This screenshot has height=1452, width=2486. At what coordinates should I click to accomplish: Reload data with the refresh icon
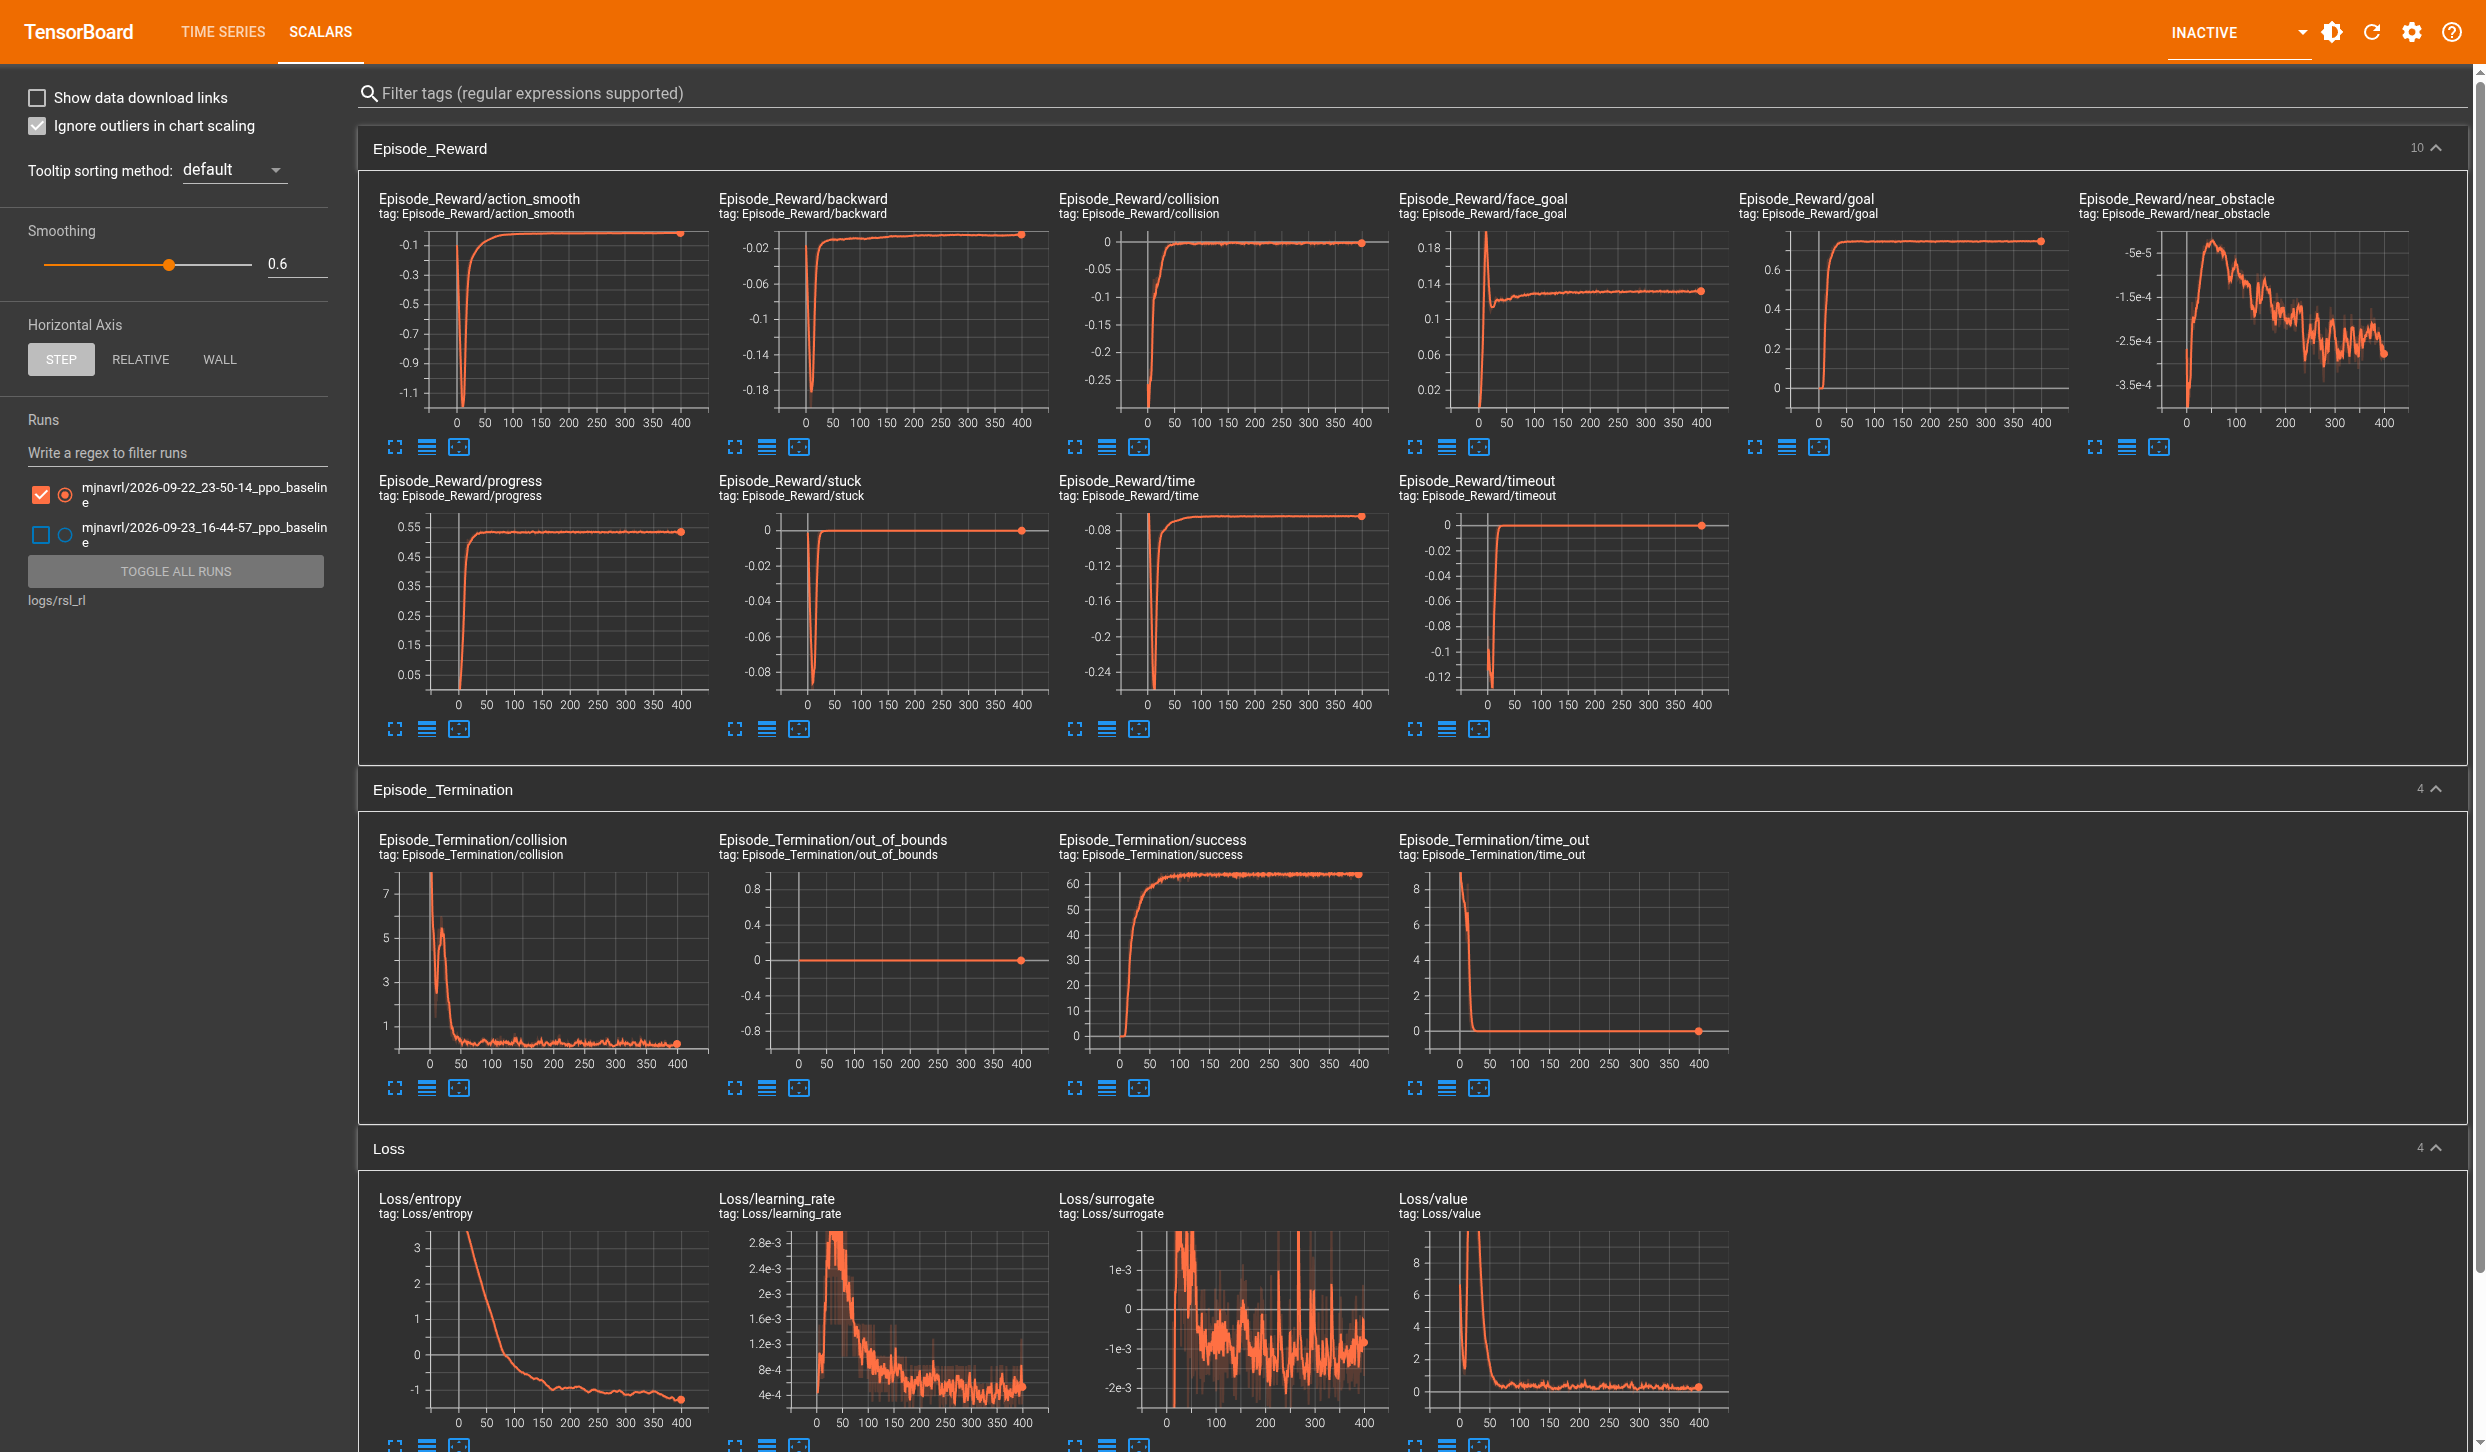[2372, 32]
